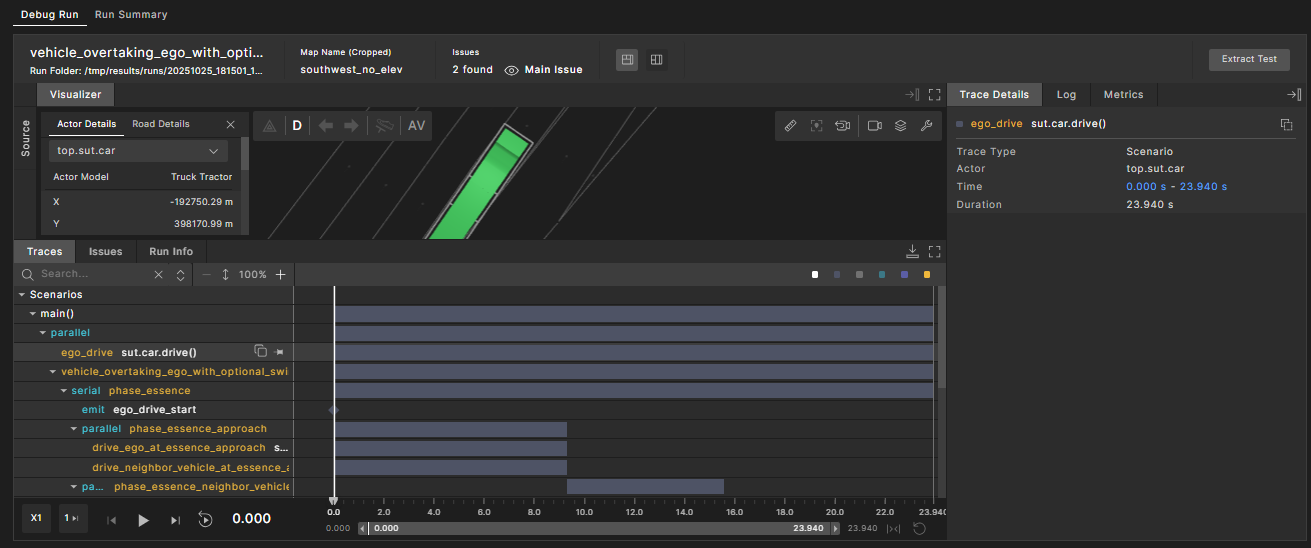This screenshot has height=548, width=1311.
Task: Switch to the split-panel layout toggle
Action: (x=656, y=60)
